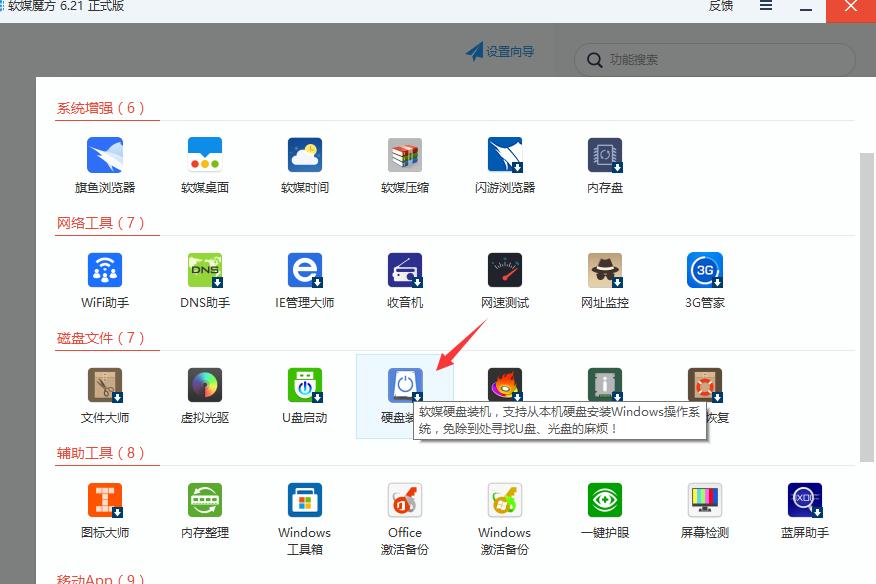Image resolution: width=876 pixels, height=584 pixels.
Task: Enable 一键护眼 eye protection
Action: pos(604,500)
